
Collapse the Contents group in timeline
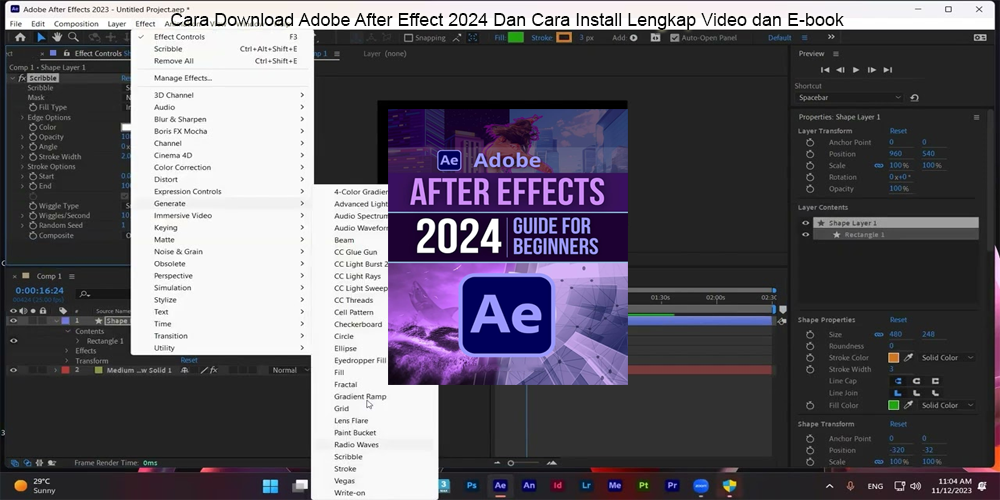pos(68,331)
